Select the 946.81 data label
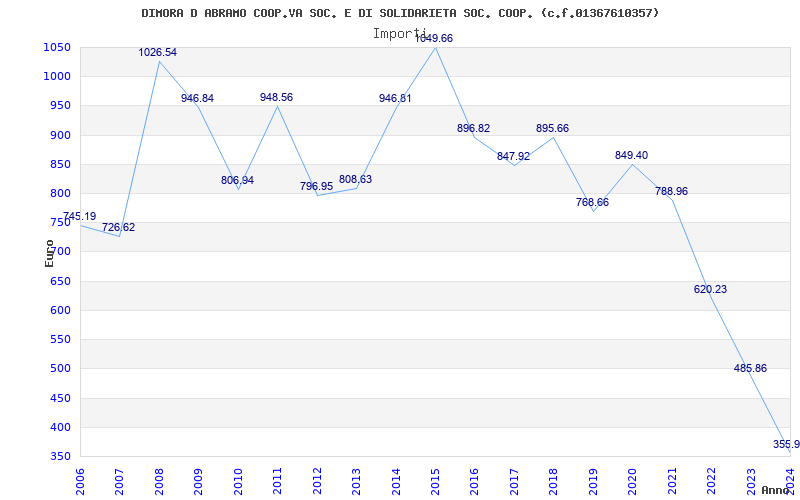Image resolution: width=800 pixels, height=500 pixels. tap(395, 98)
